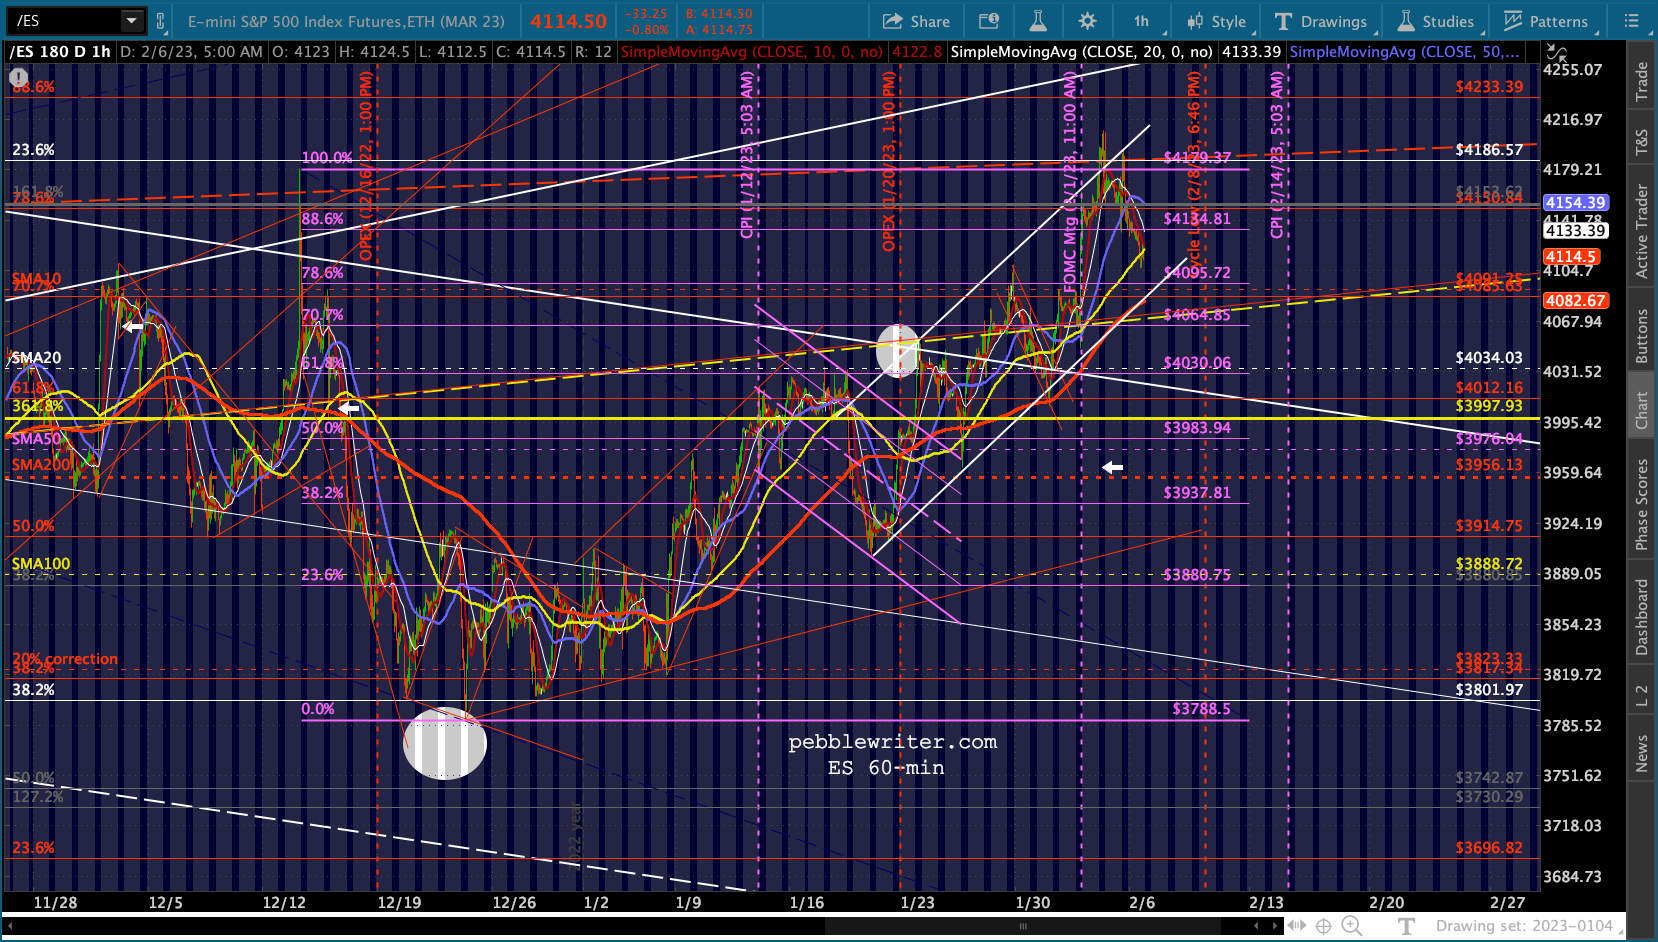The image size is (1658, 942).
Task: Click the $3997.93 yellow level label
Action: coord(1489,406)
